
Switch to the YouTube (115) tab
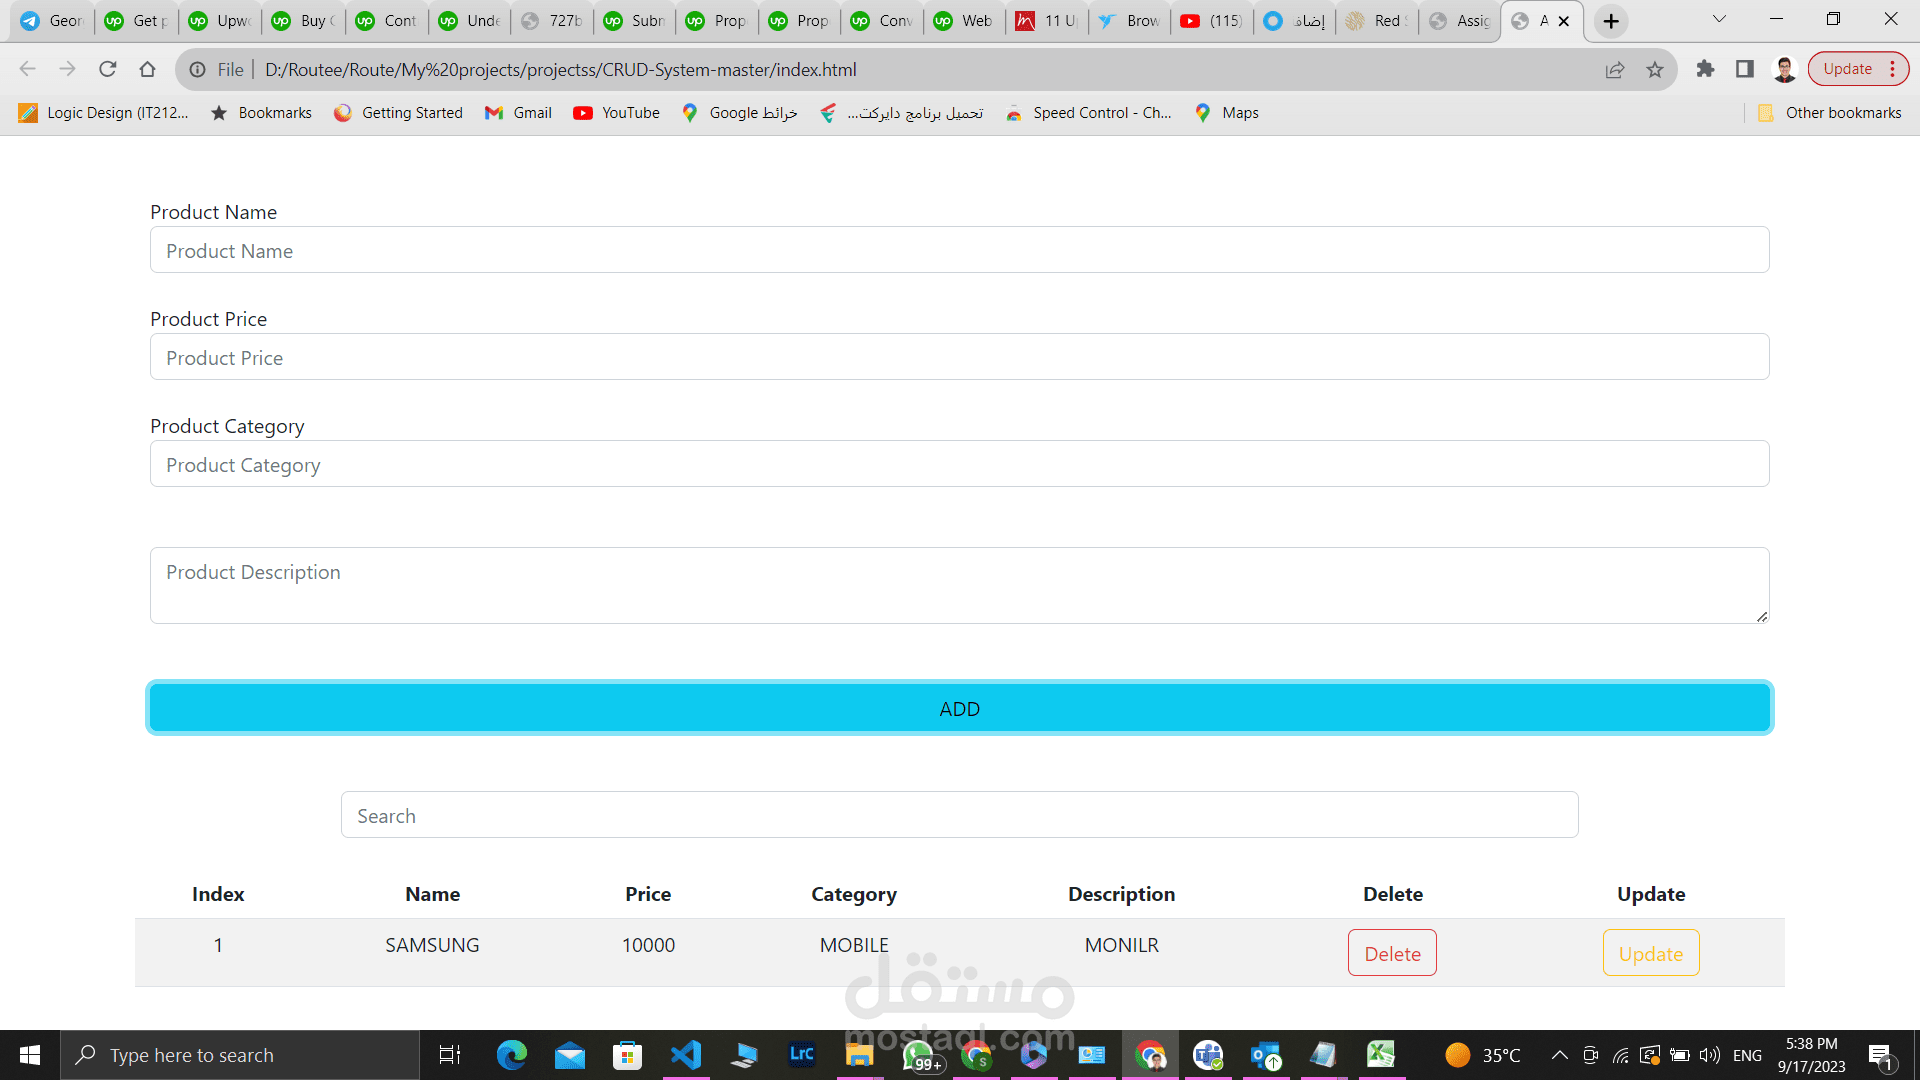1212,21
